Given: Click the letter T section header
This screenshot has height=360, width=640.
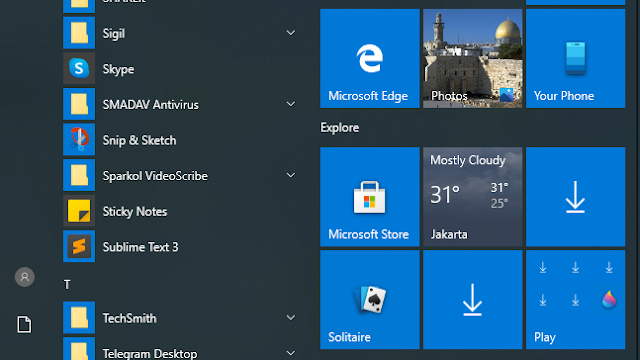Looking at the screenshot, I should coord(67,284).
